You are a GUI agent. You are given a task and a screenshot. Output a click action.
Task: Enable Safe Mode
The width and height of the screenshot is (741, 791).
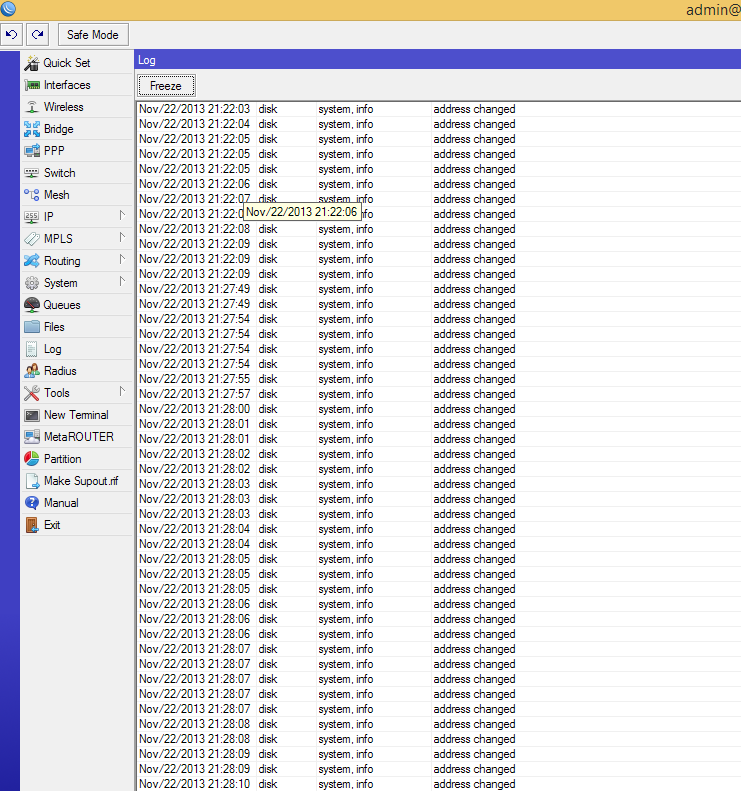(x=93, y=35)
